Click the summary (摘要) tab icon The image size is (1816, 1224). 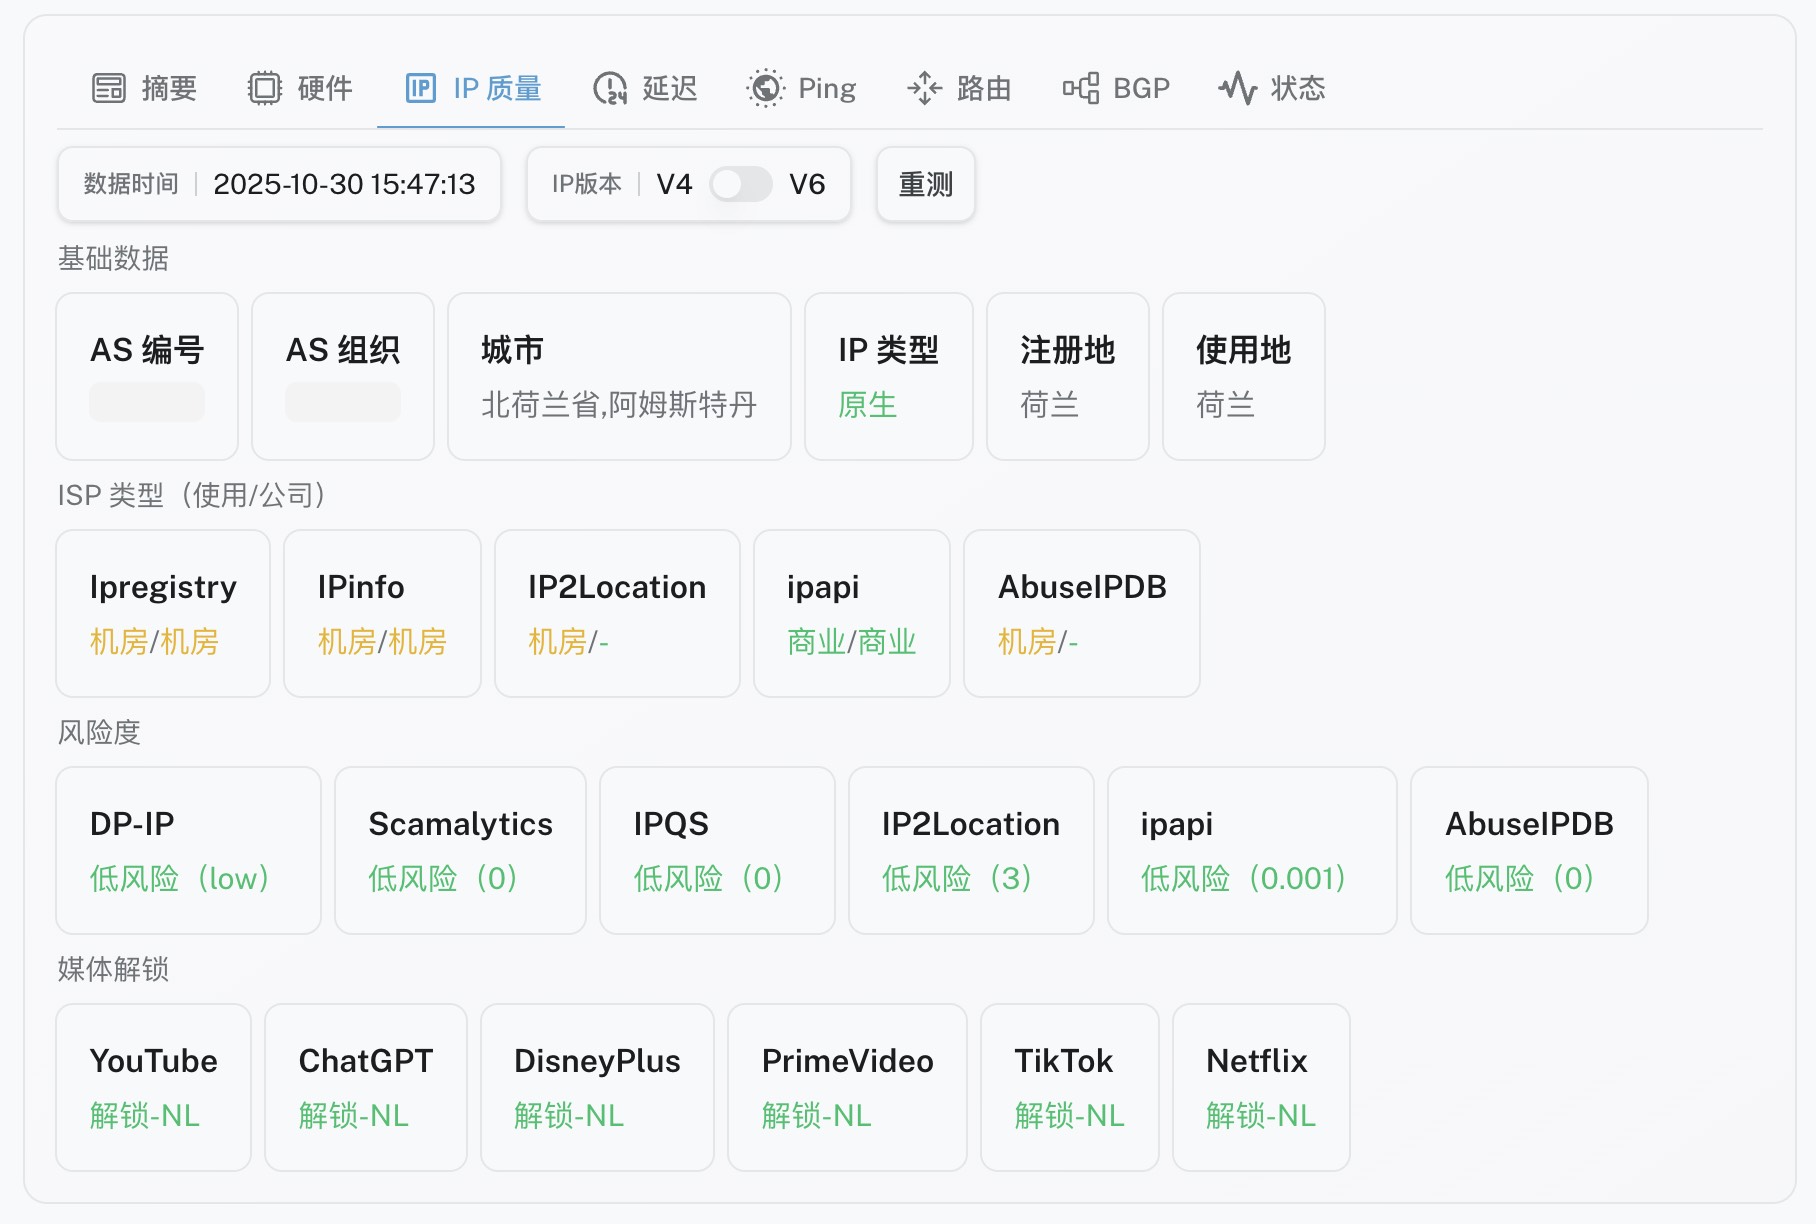click(109, 88)
